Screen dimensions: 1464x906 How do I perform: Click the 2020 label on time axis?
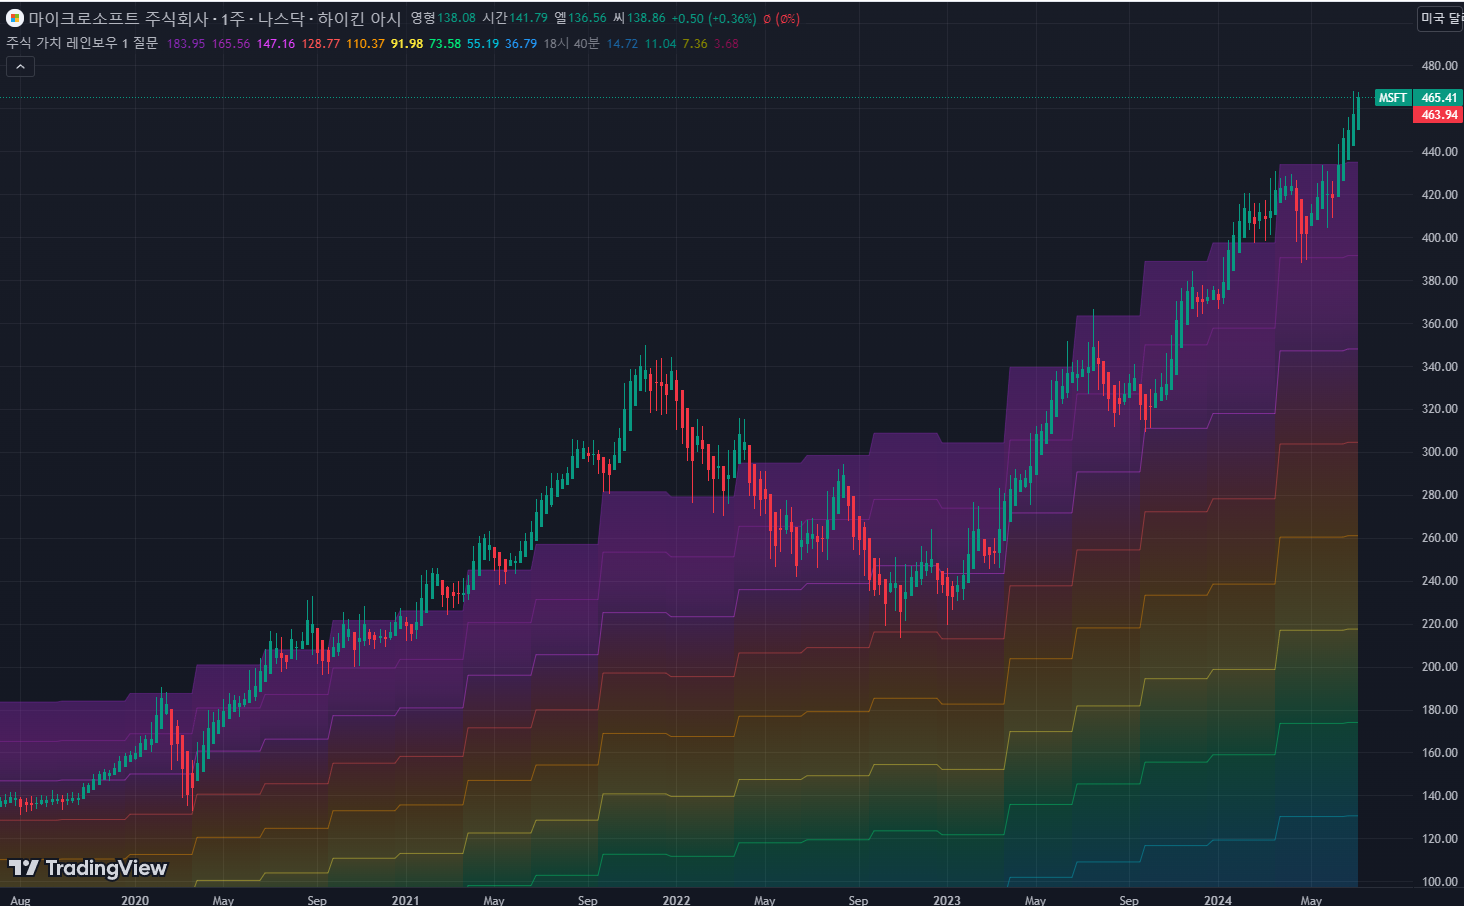pos(135,900)
